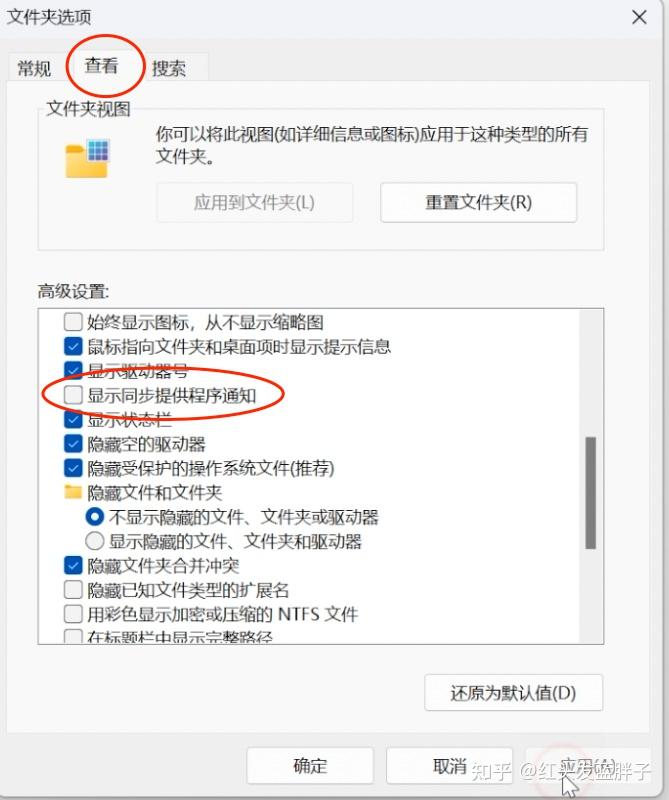Confirm with the 确定 button

coord(310,765)
